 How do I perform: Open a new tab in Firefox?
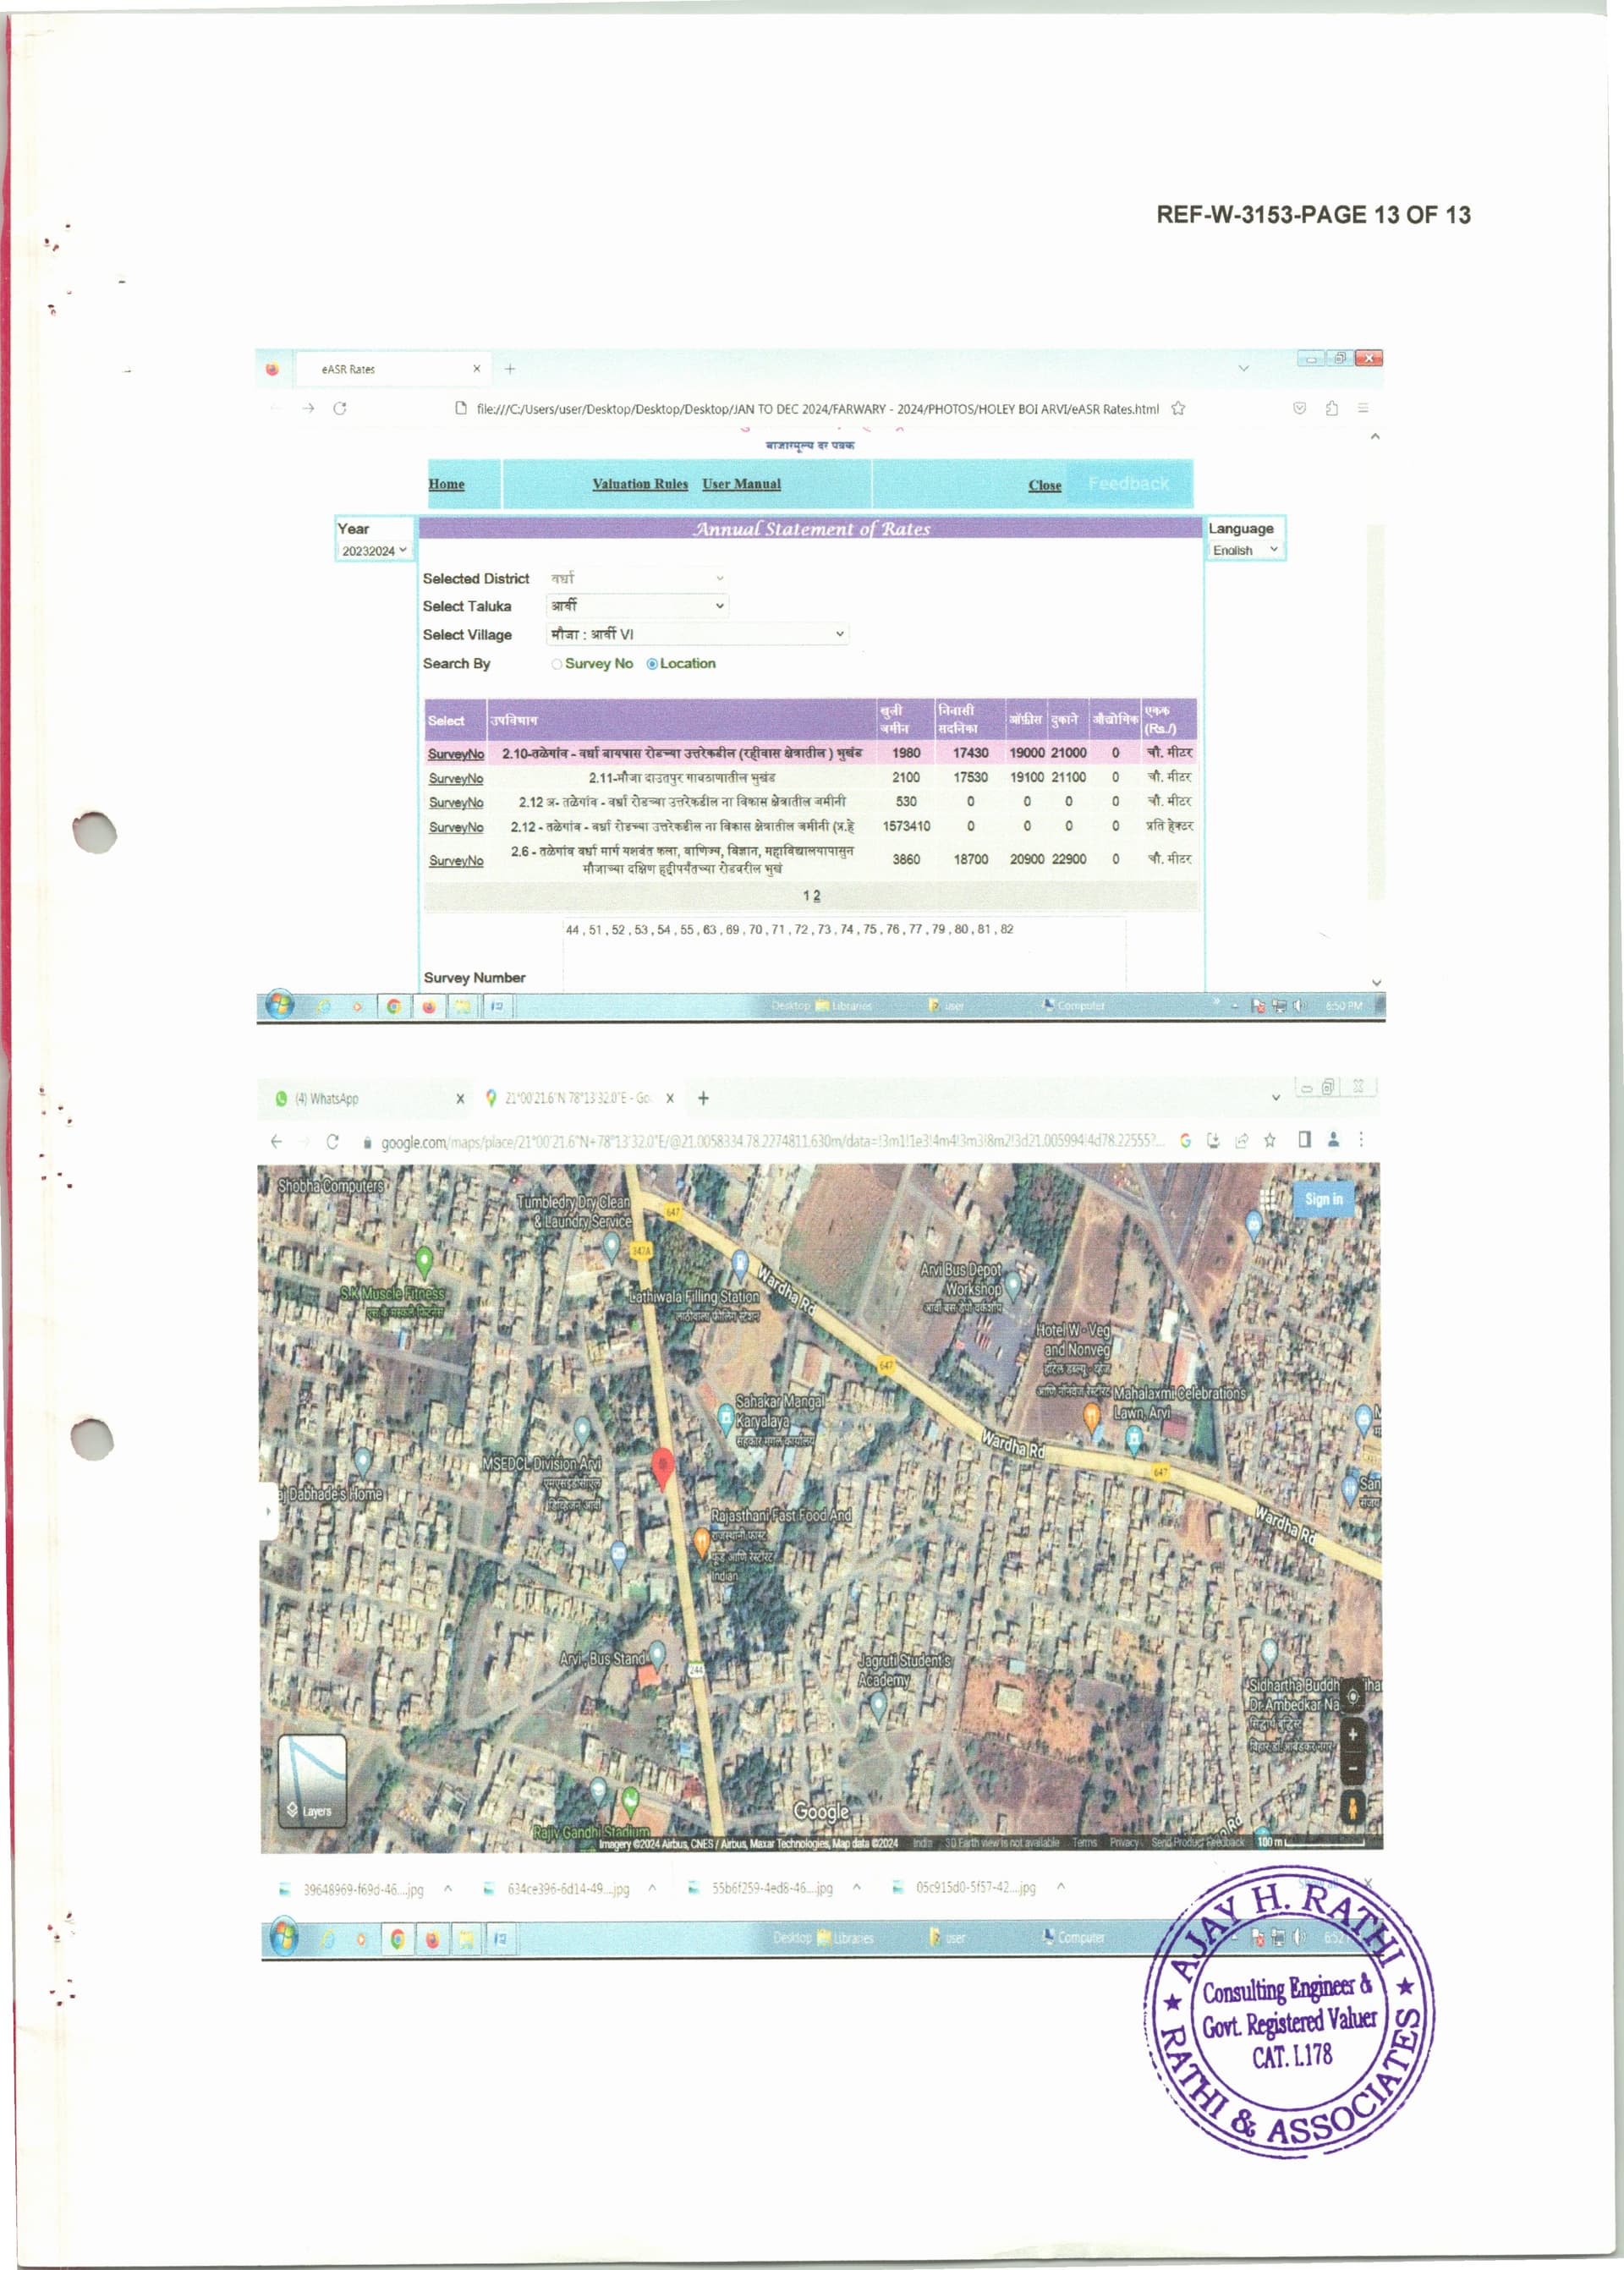coord(510,369)
